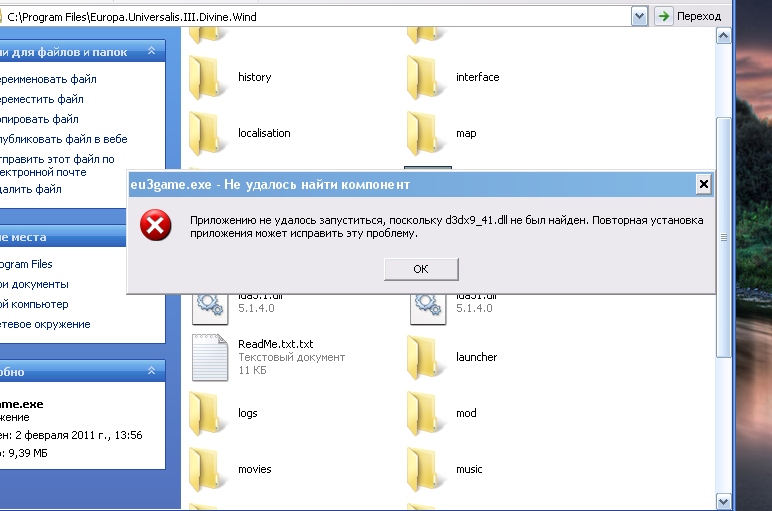Image resolution: width=772 pixels, height=511 pixels.
Task: Click publish file to web link
Action: [64, 139]
